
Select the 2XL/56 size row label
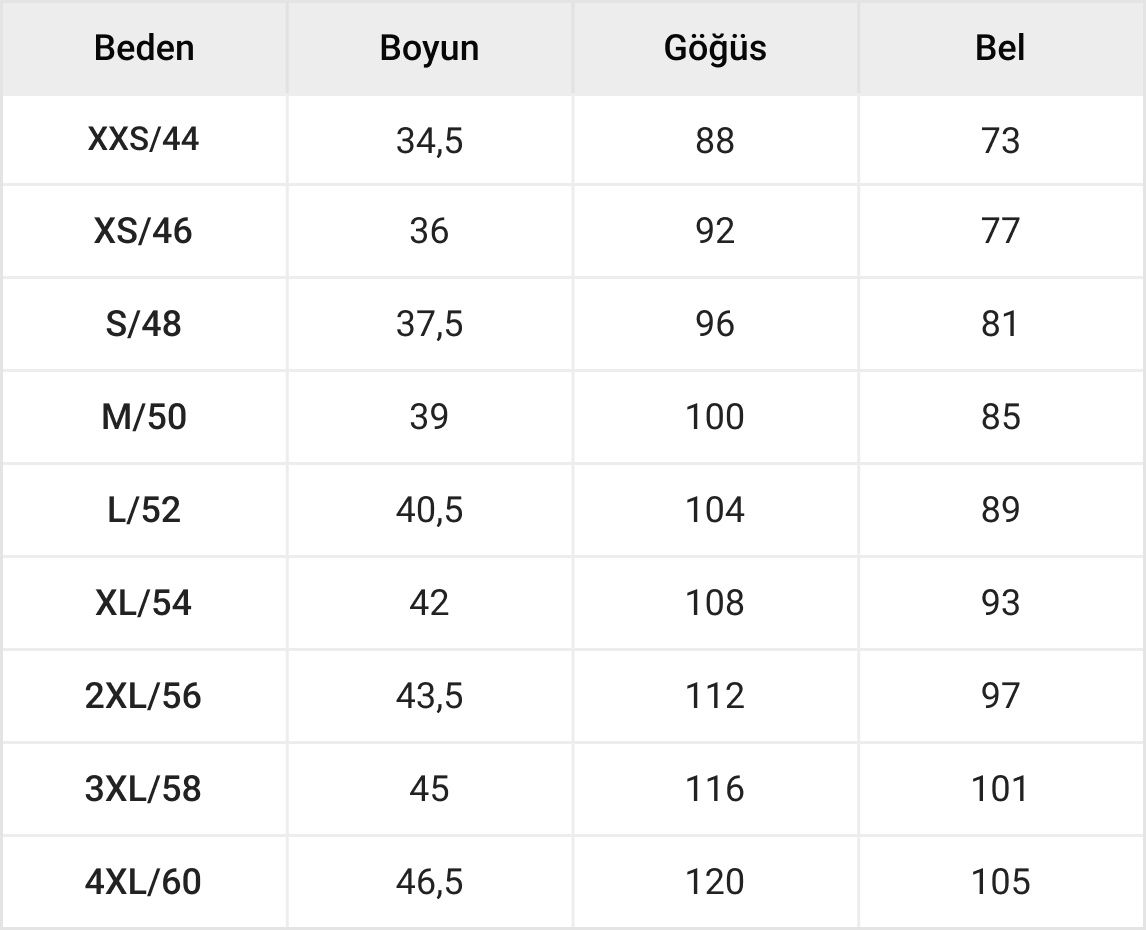144,696
